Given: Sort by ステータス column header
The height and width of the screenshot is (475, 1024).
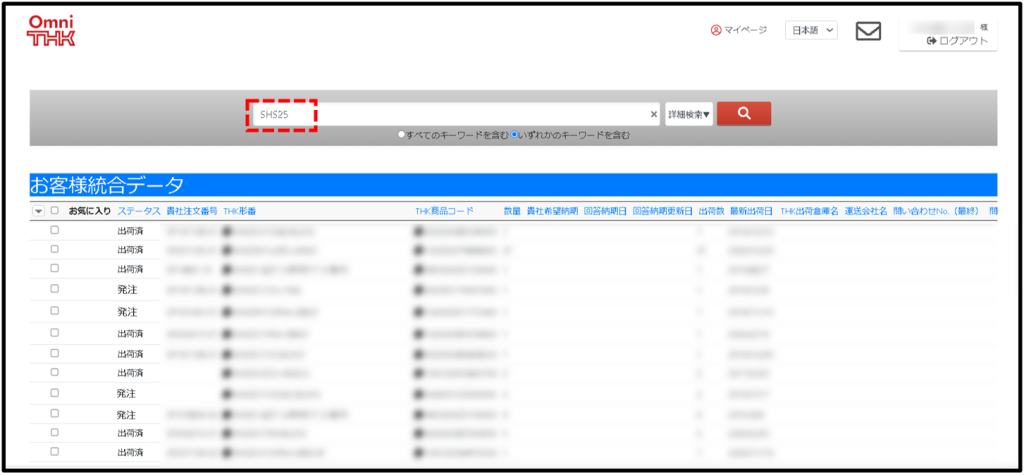Looking at the screenshot, I should click(139, 211).
